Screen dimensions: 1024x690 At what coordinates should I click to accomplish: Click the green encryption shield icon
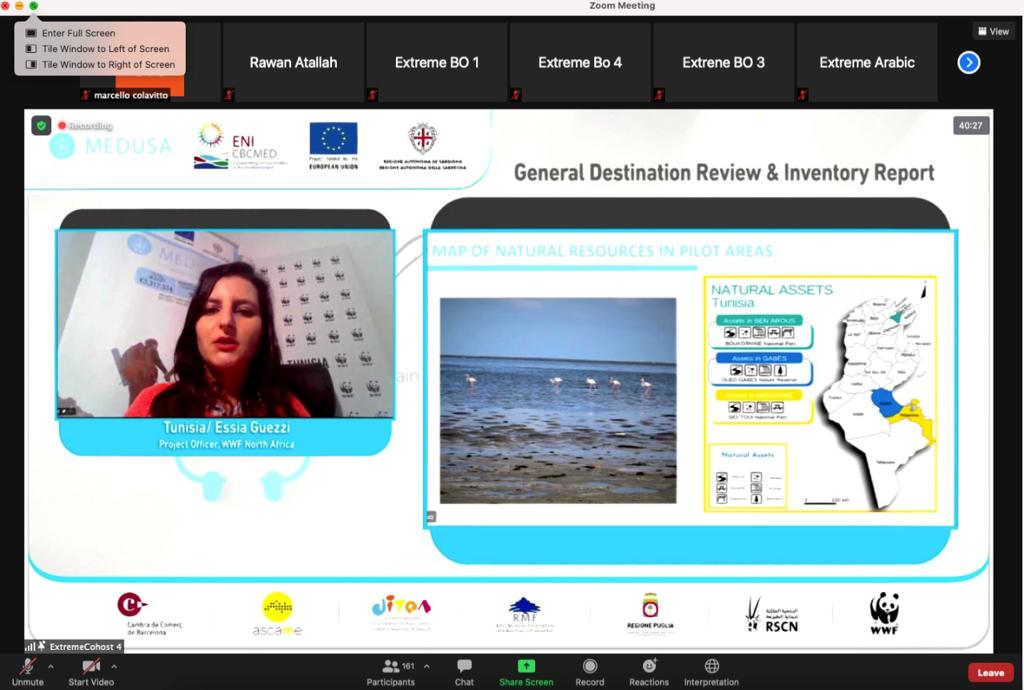point(41,126)
